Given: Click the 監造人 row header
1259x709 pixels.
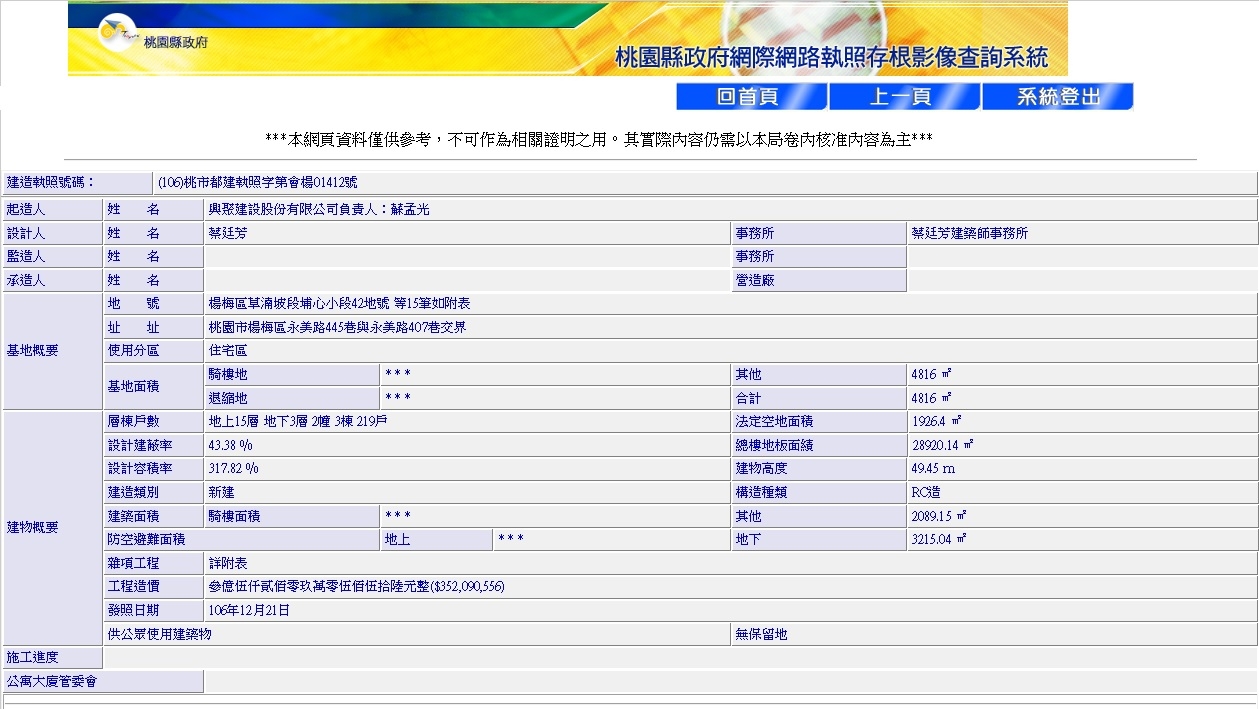Looking at the screenshot, I should pyautogui.click(x=52, y=257).
